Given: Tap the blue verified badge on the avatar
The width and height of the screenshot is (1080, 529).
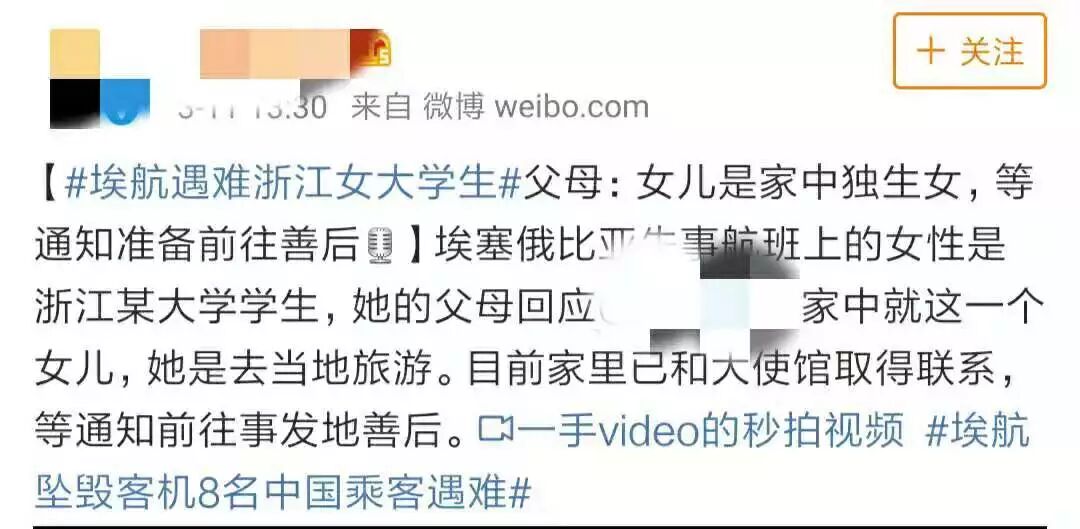Looking at the screenshot, I should click(x=125, y=105).
